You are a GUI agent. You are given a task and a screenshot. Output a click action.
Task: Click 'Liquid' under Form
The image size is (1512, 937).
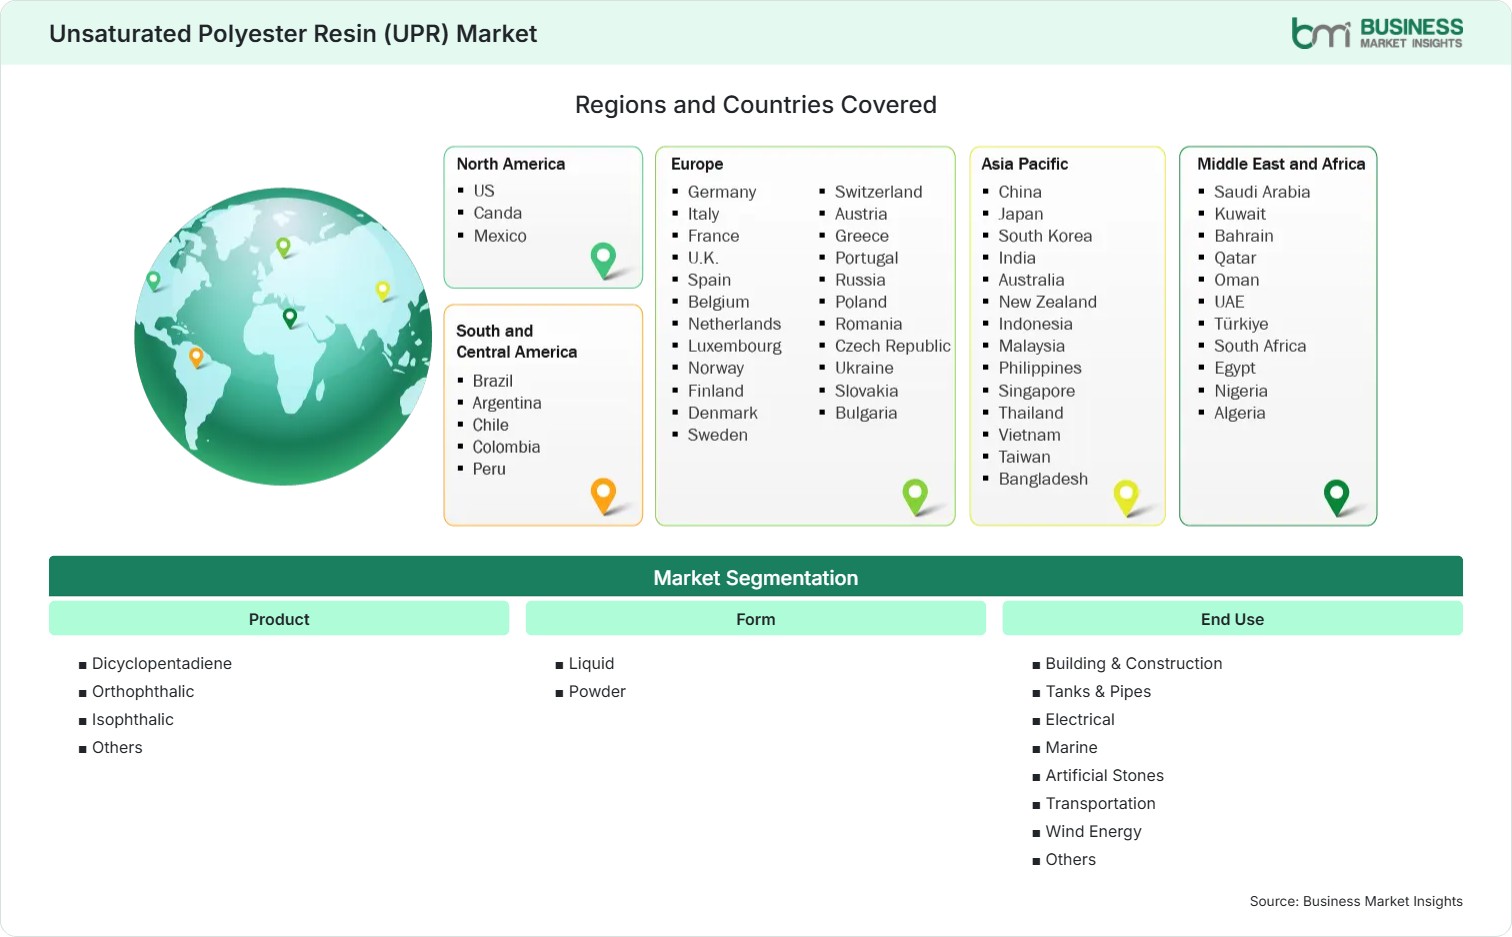click(591, 663)
